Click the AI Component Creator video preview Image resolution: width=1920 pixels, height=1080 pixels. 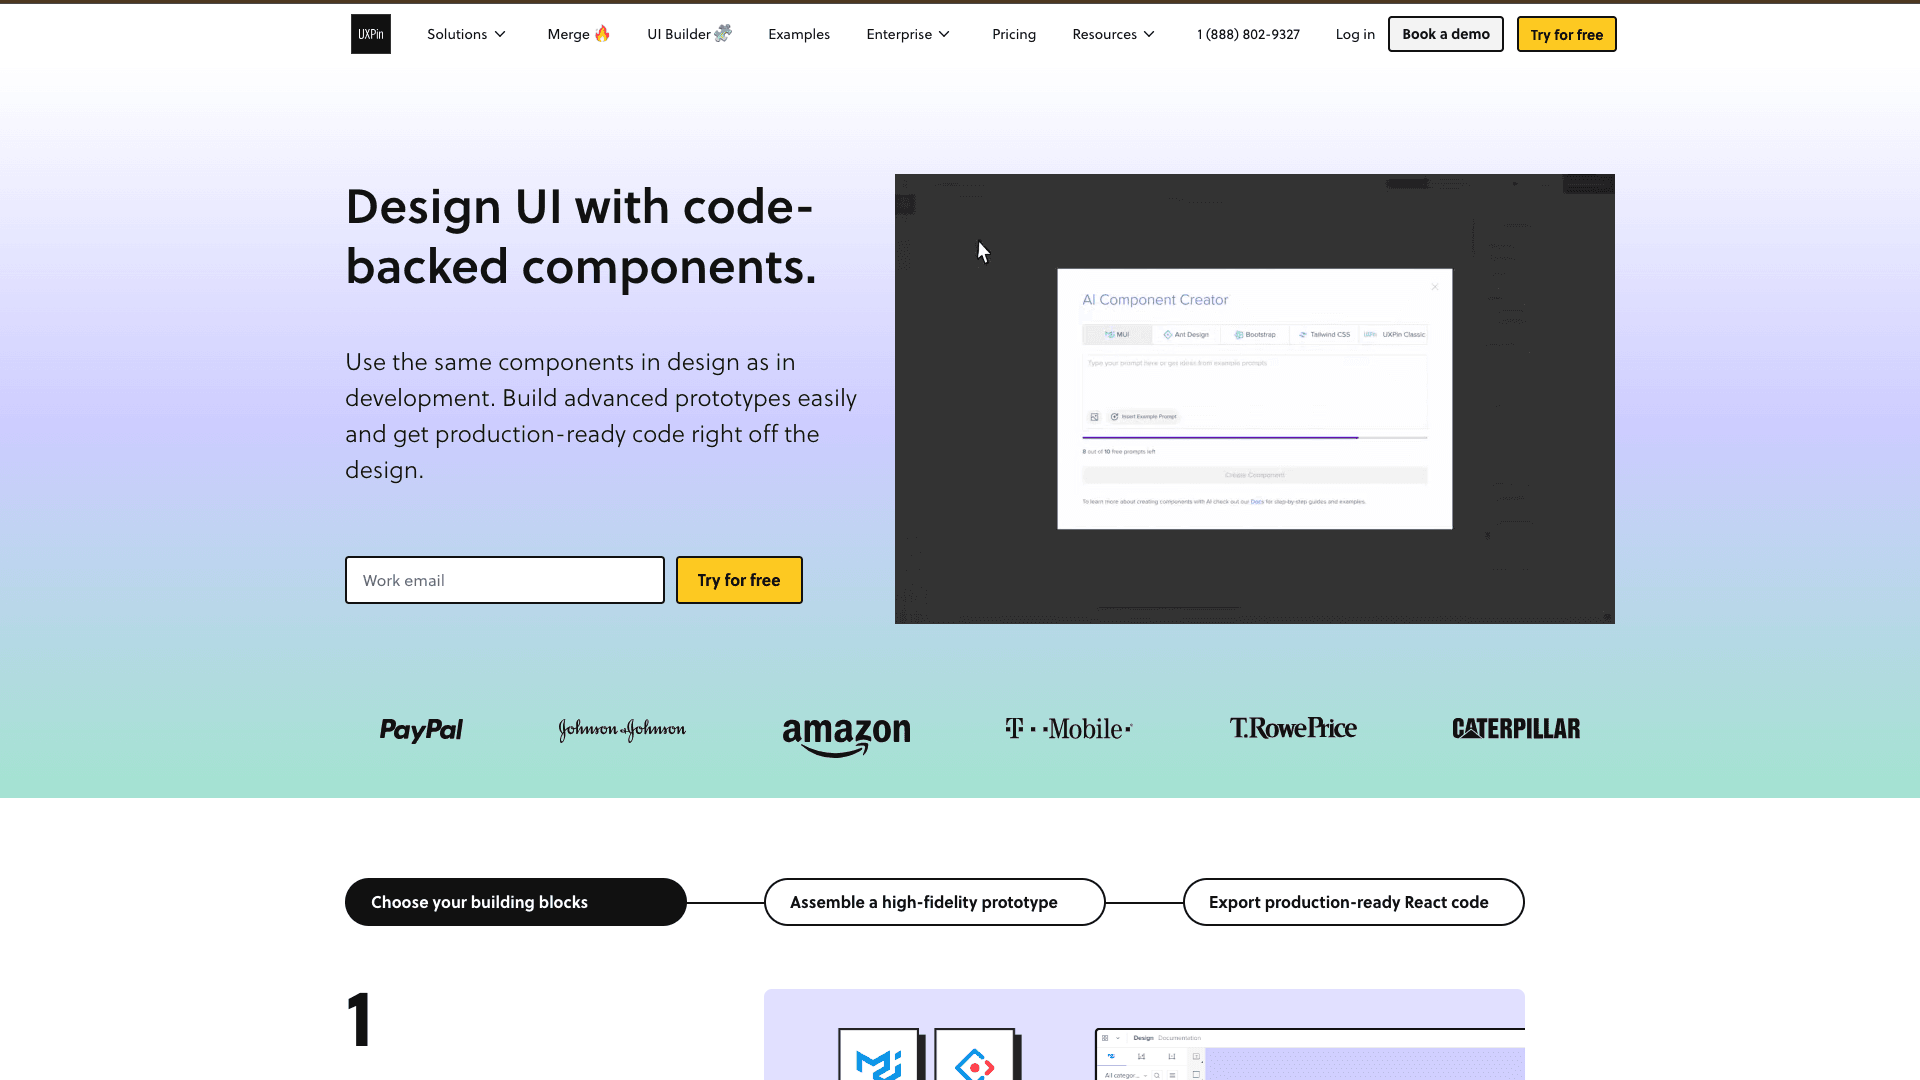[1254, 399]
